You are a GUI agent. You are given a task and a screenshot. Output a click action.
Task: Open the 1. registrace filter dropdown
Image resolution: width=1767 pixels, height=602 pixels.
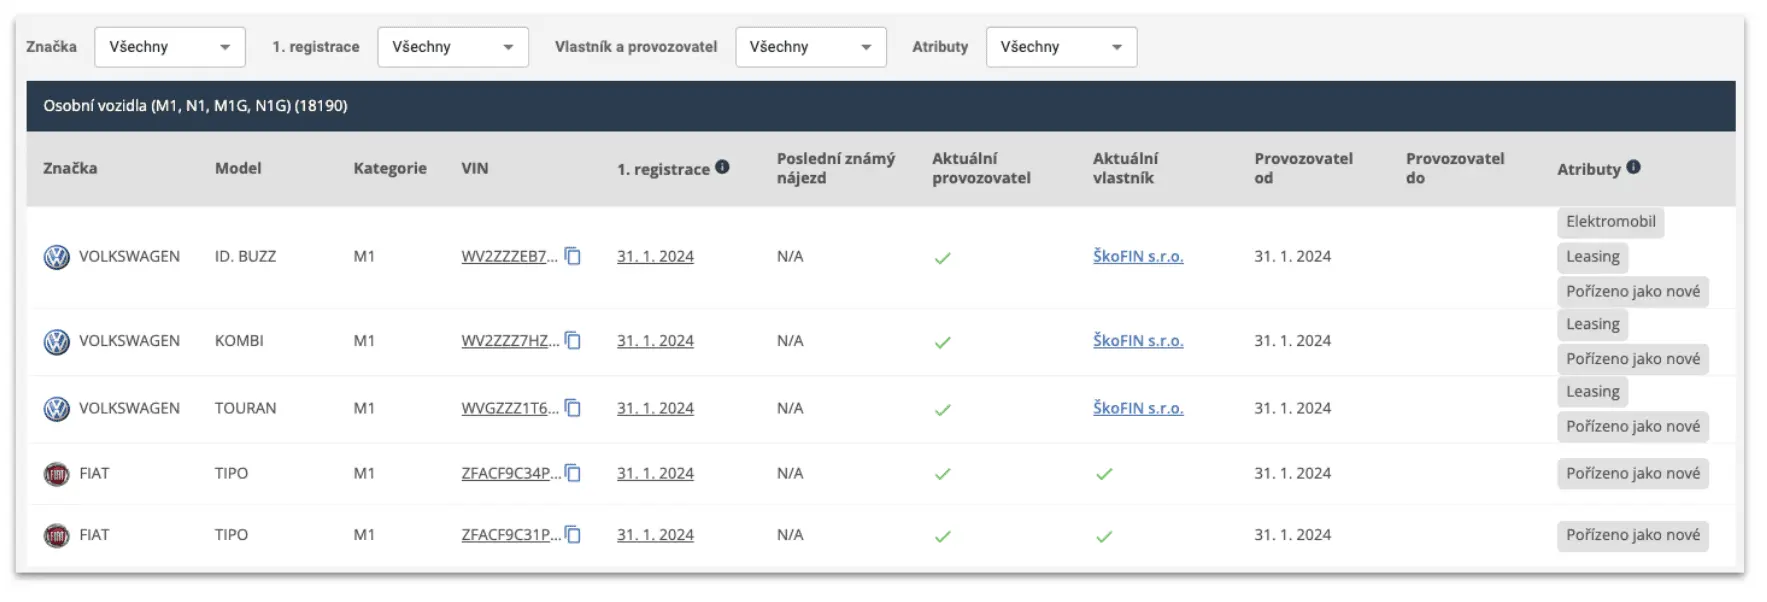[453, 47]
